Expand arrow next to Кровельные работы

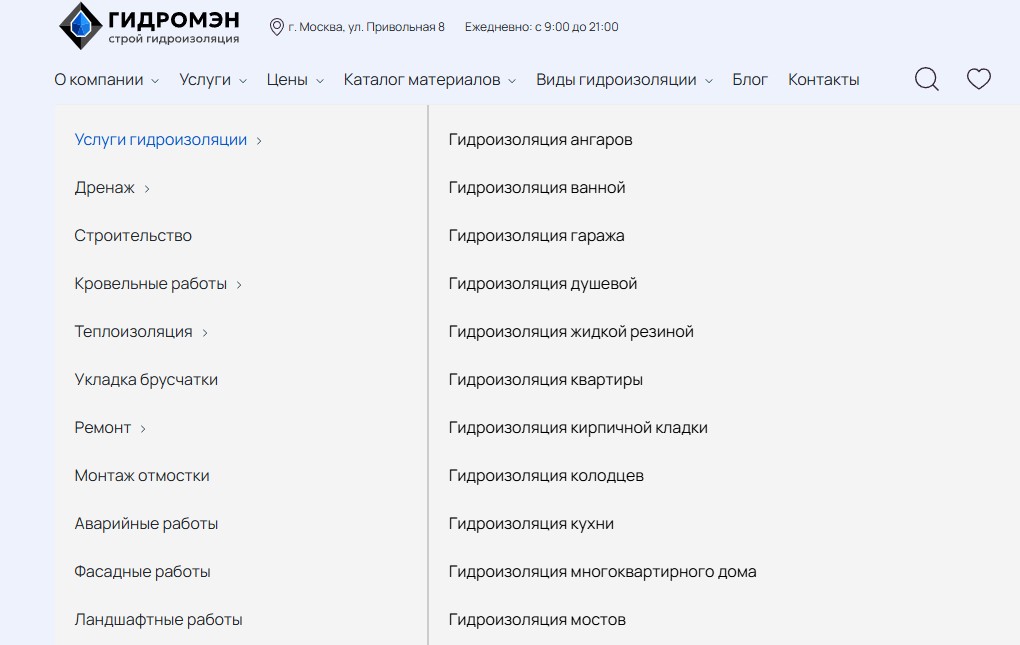(239, 285)
